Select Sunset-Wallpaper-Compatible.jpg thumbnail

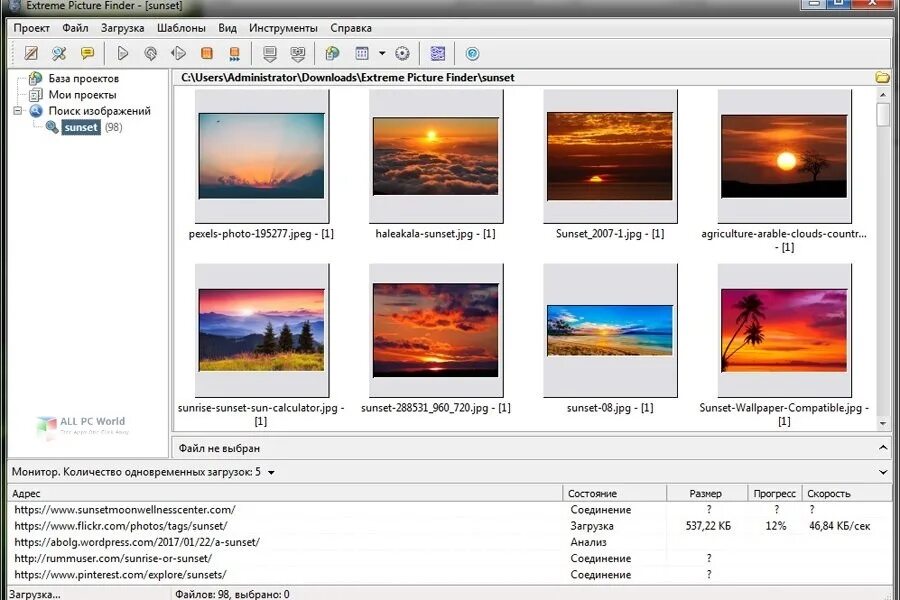(x=784, y=330)
